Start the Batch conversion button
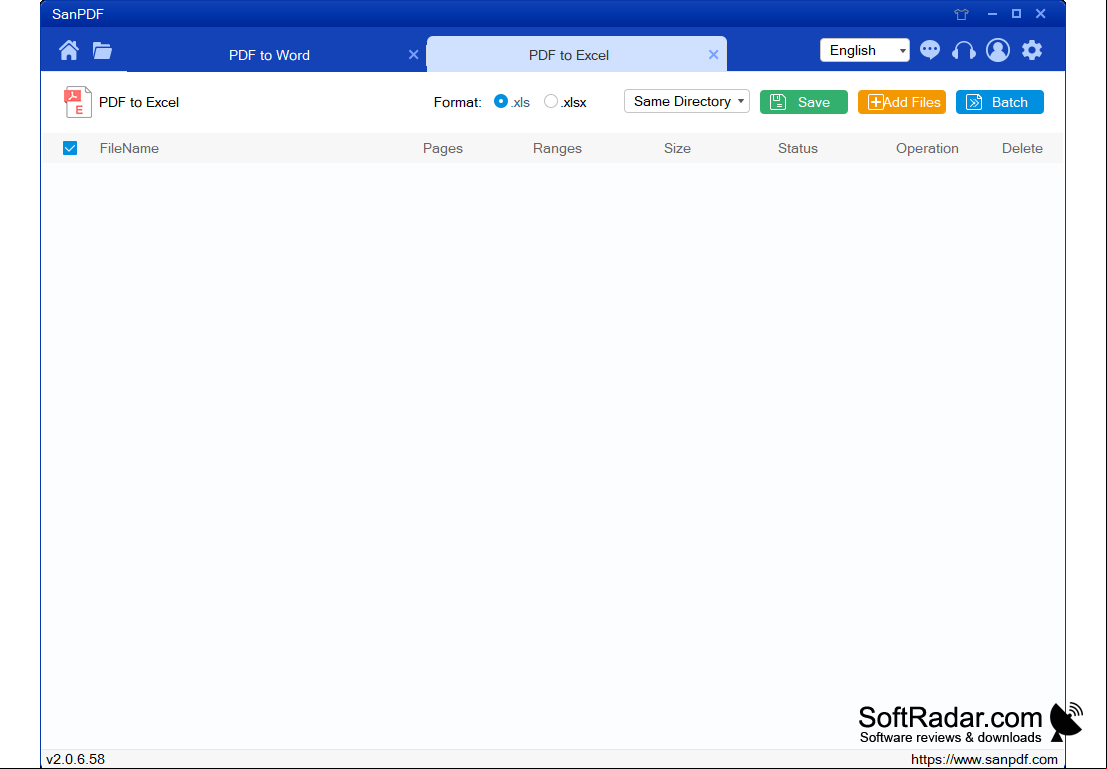 (1000, 102)
